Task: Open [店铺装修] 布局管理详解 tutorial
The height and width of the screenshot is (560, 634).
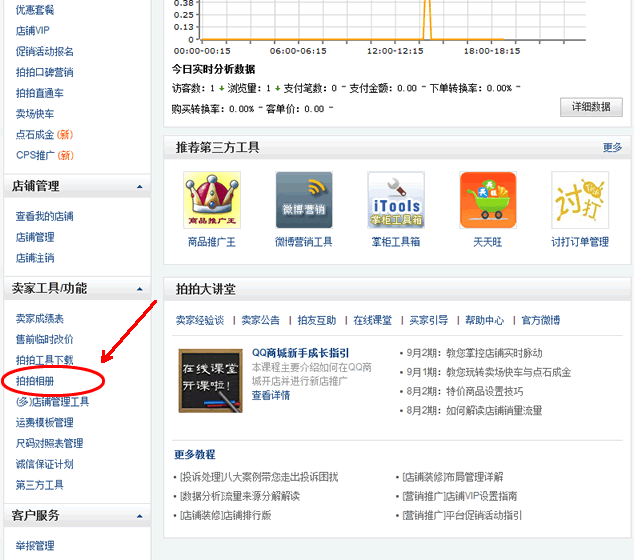Action: (452, 477)
